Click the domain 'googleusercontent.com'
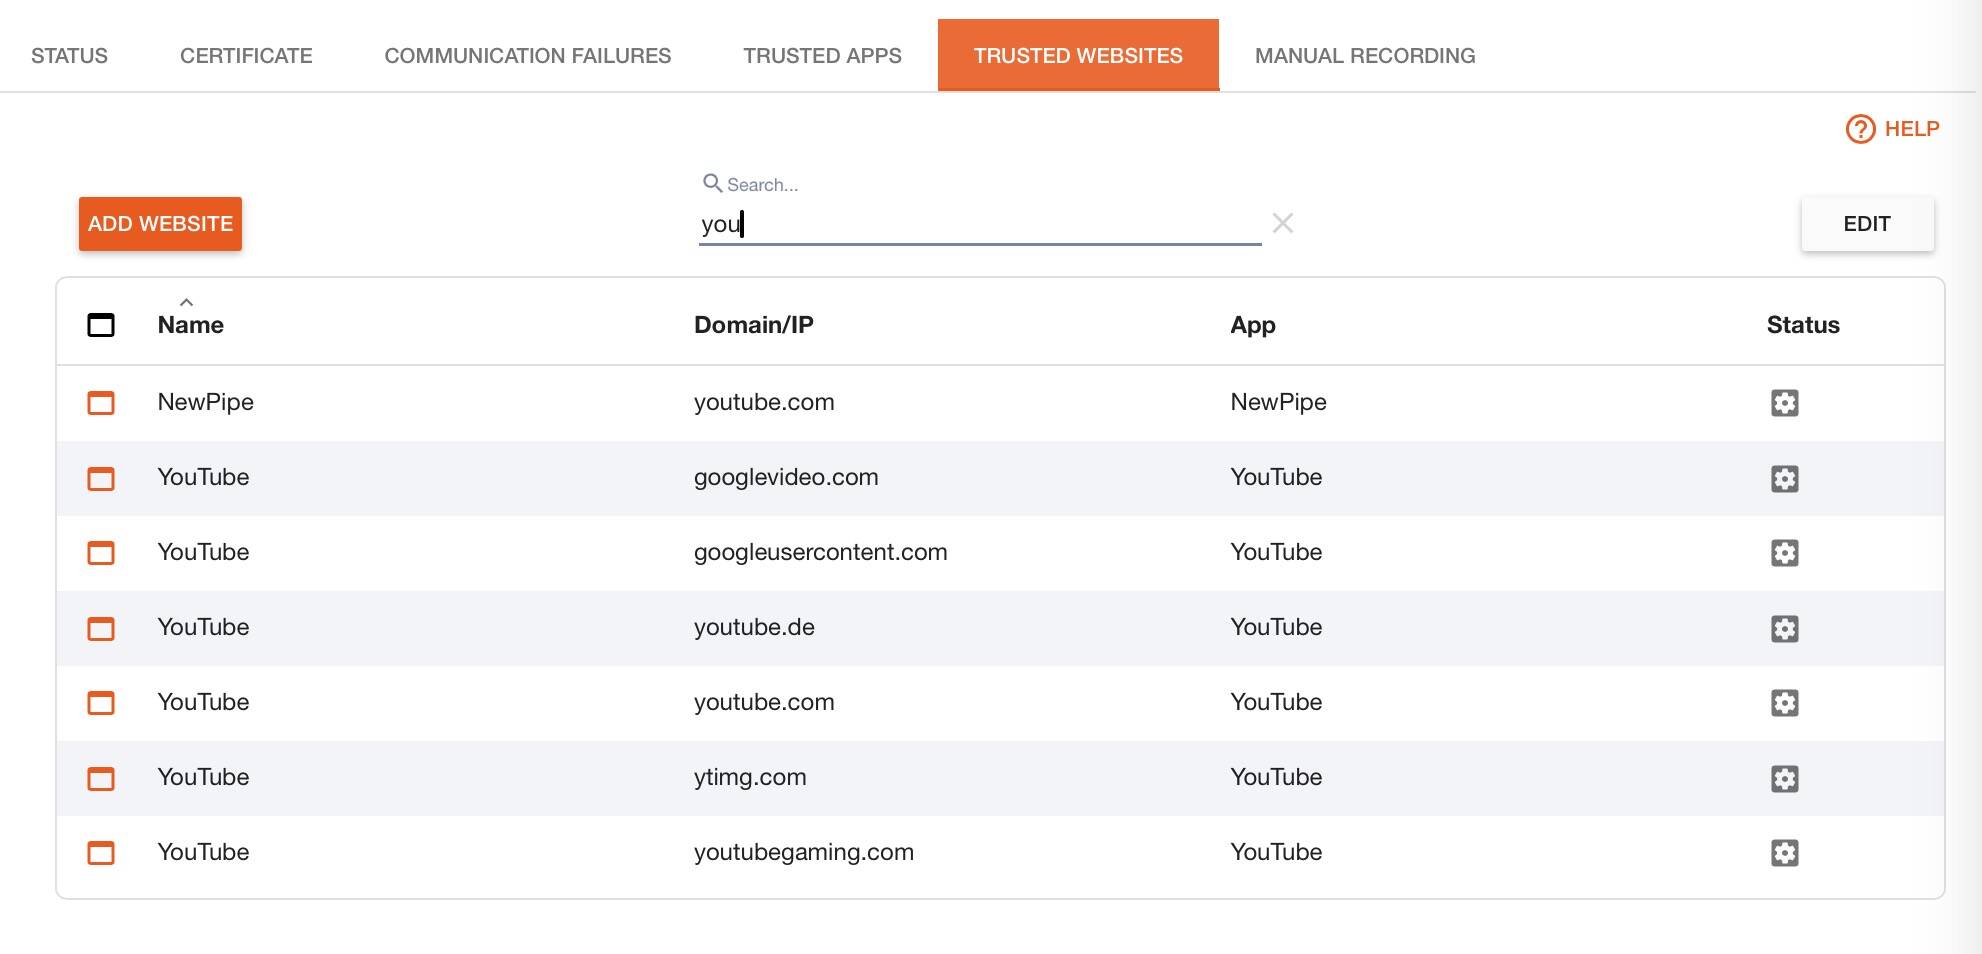The height and width of the screenshot is (954, 1982). (821, 552)
